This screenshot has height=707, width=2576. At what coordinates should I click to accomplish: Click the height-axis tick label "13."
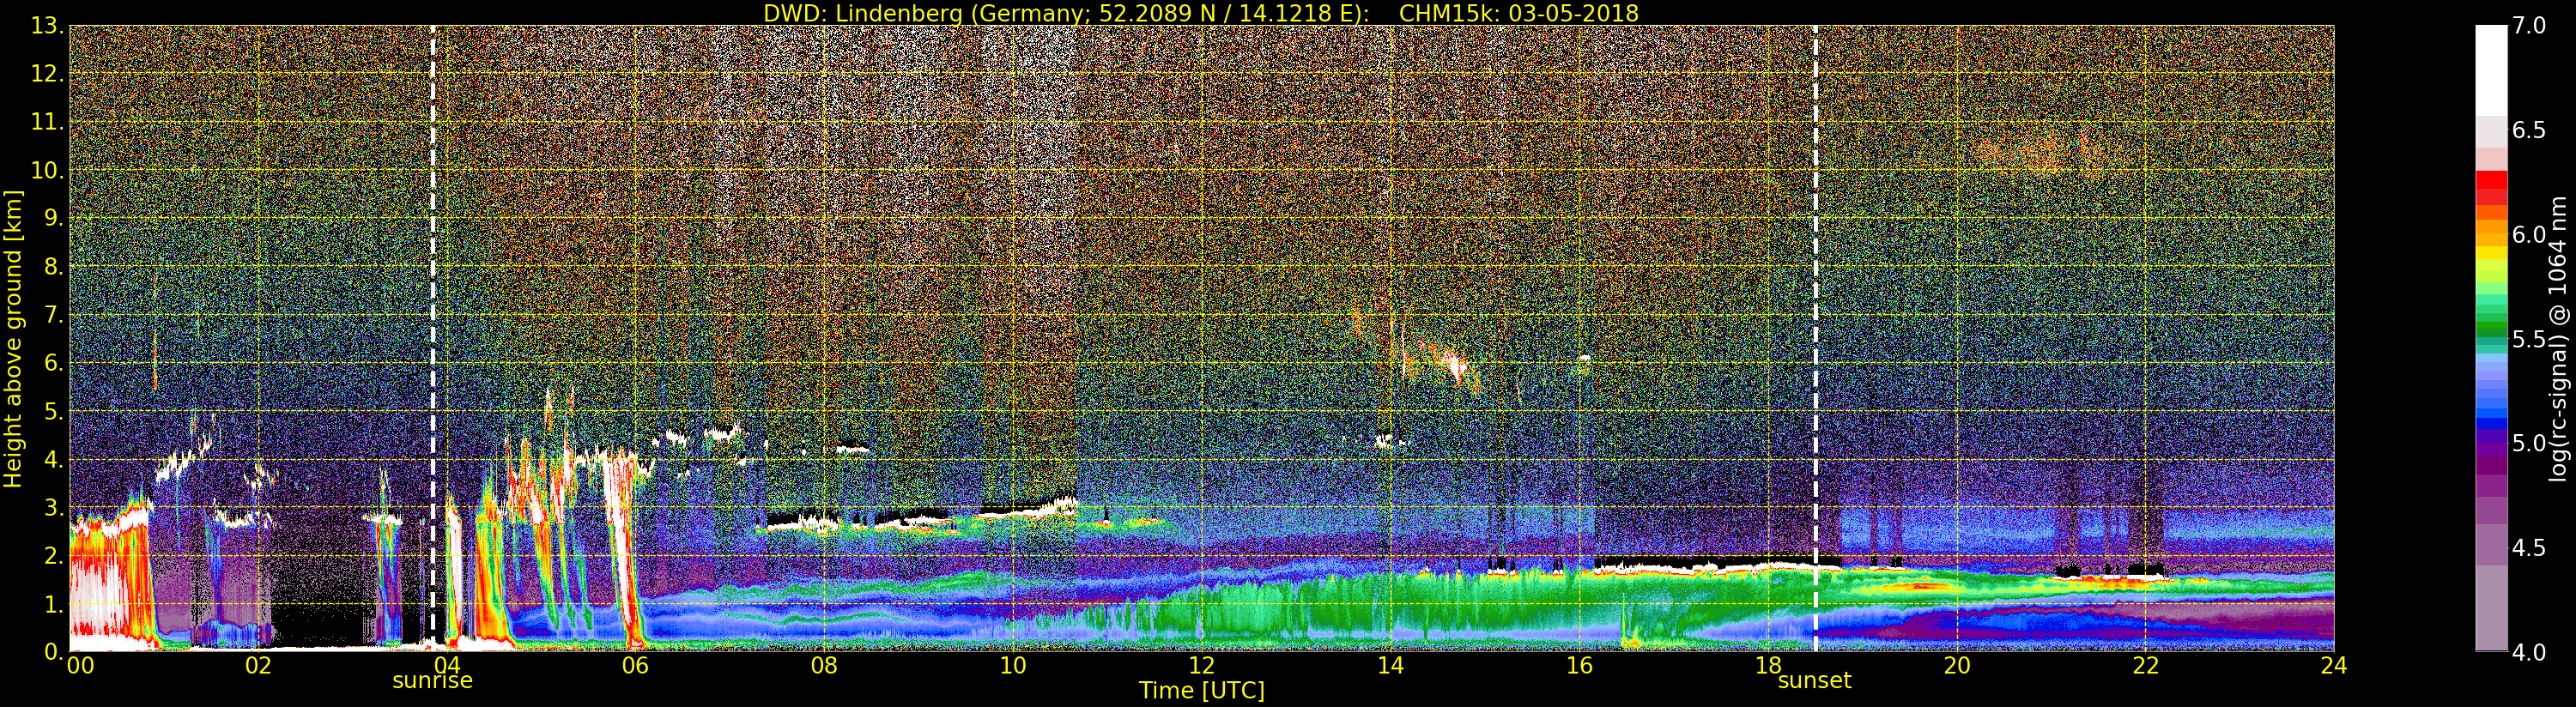click(x=47, y=26)
